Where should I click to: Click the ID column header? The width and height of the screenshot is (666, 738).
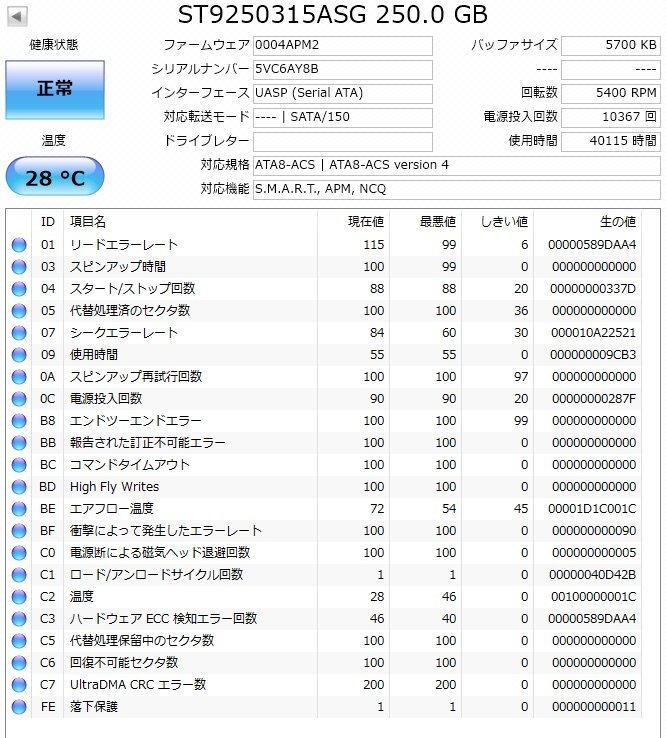[48, 222]
